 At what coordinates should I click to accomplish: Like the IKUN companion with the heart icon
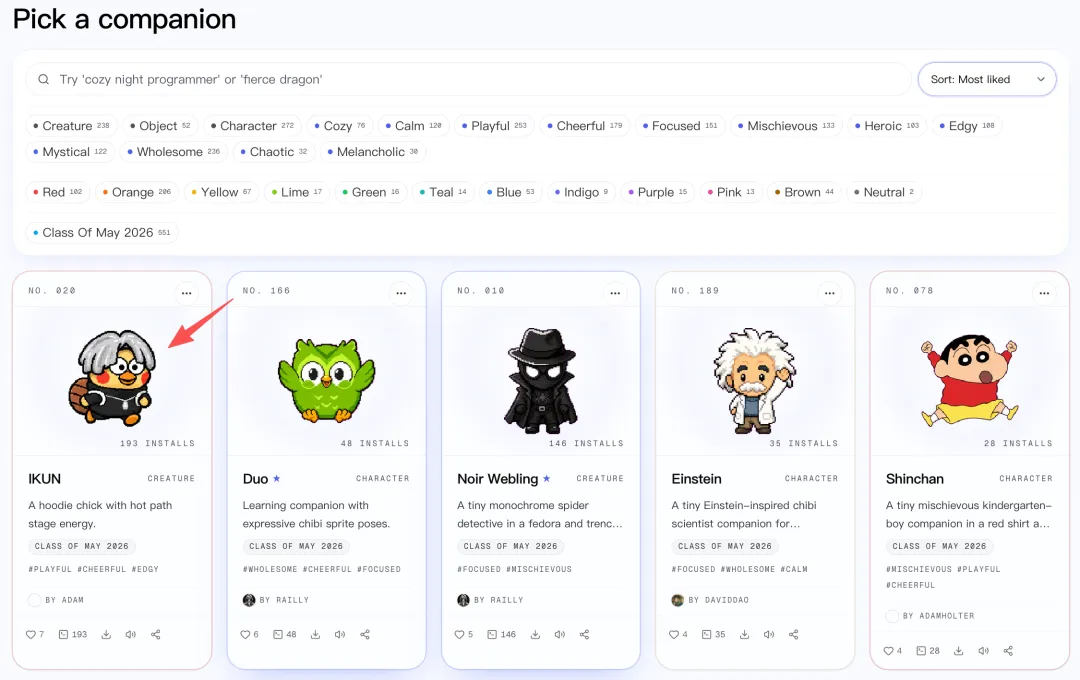click(x=30, y=635)
